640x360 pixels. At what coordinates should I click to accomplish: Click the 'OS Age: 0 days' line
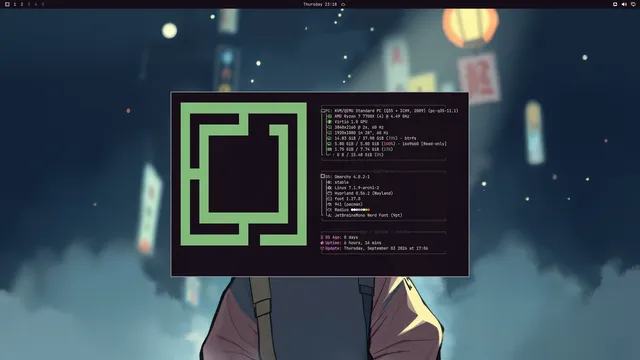(339, 237)
